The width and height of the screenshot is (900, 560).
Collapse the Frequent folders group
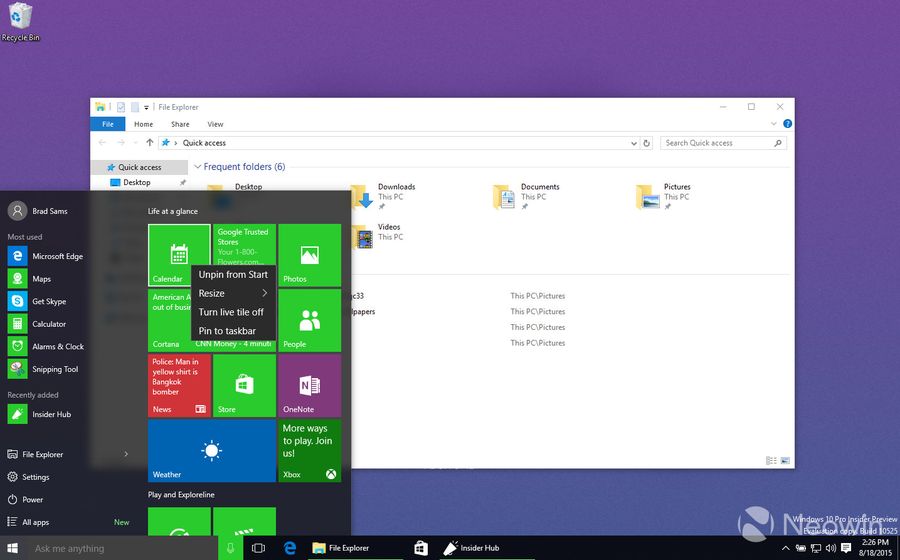coord(197,167)
